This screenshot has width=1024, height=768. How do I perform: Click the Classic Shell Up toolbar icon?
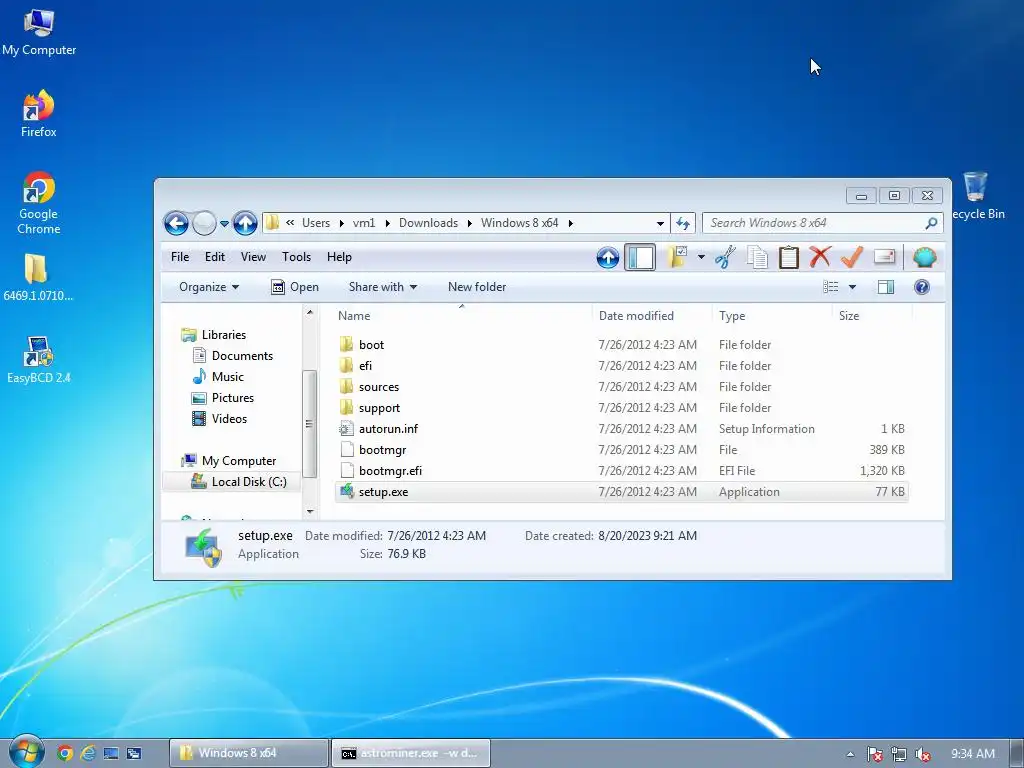pyautogui.click(x=607, y=257)
